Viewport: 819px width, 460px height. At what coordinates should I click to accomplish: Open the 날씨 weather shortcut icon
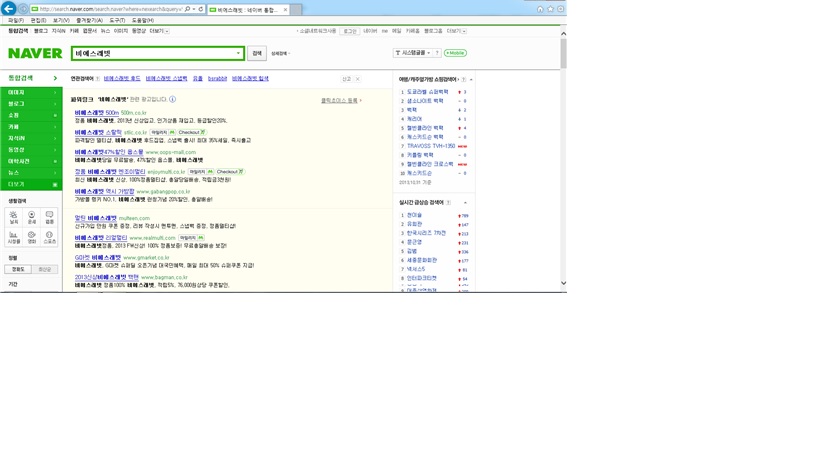pos(14,217)
